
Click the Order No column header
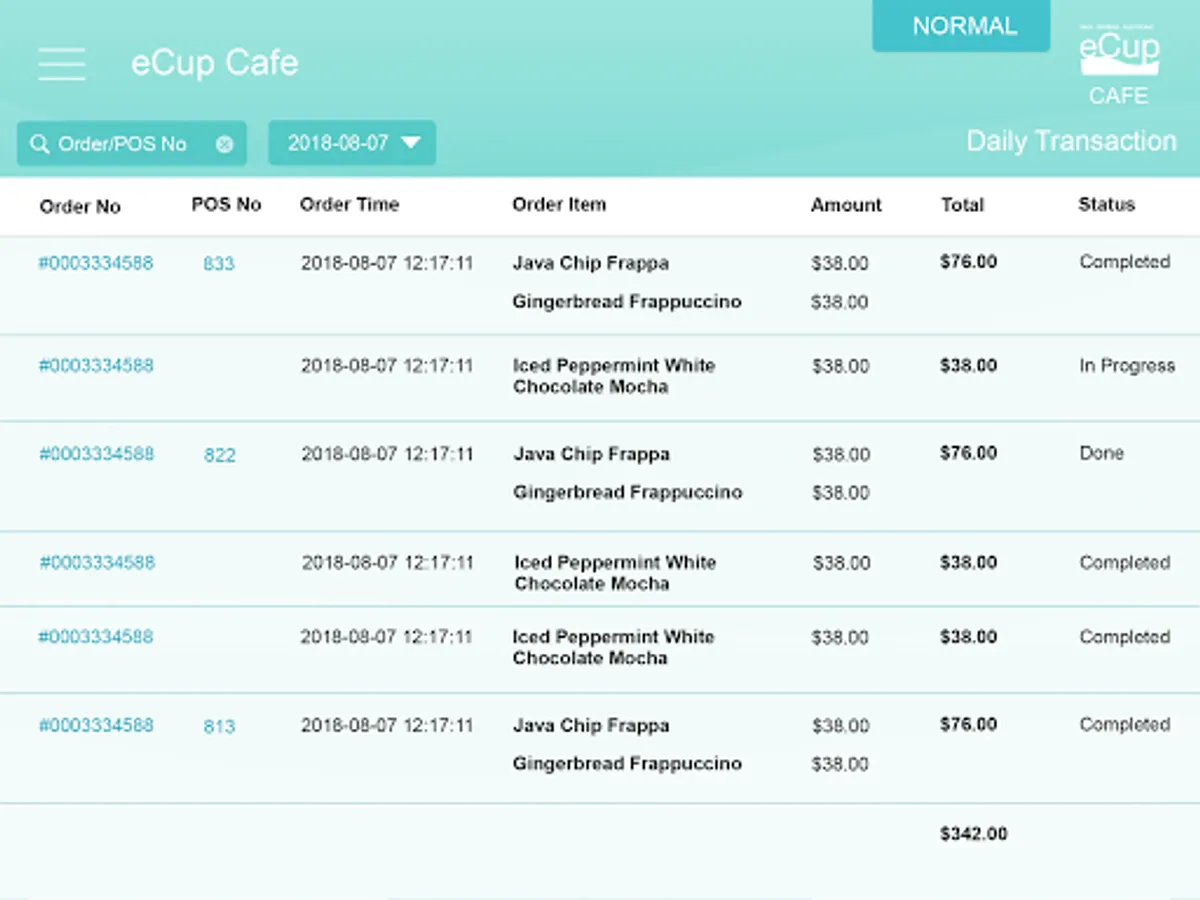[x=80, y=207]
